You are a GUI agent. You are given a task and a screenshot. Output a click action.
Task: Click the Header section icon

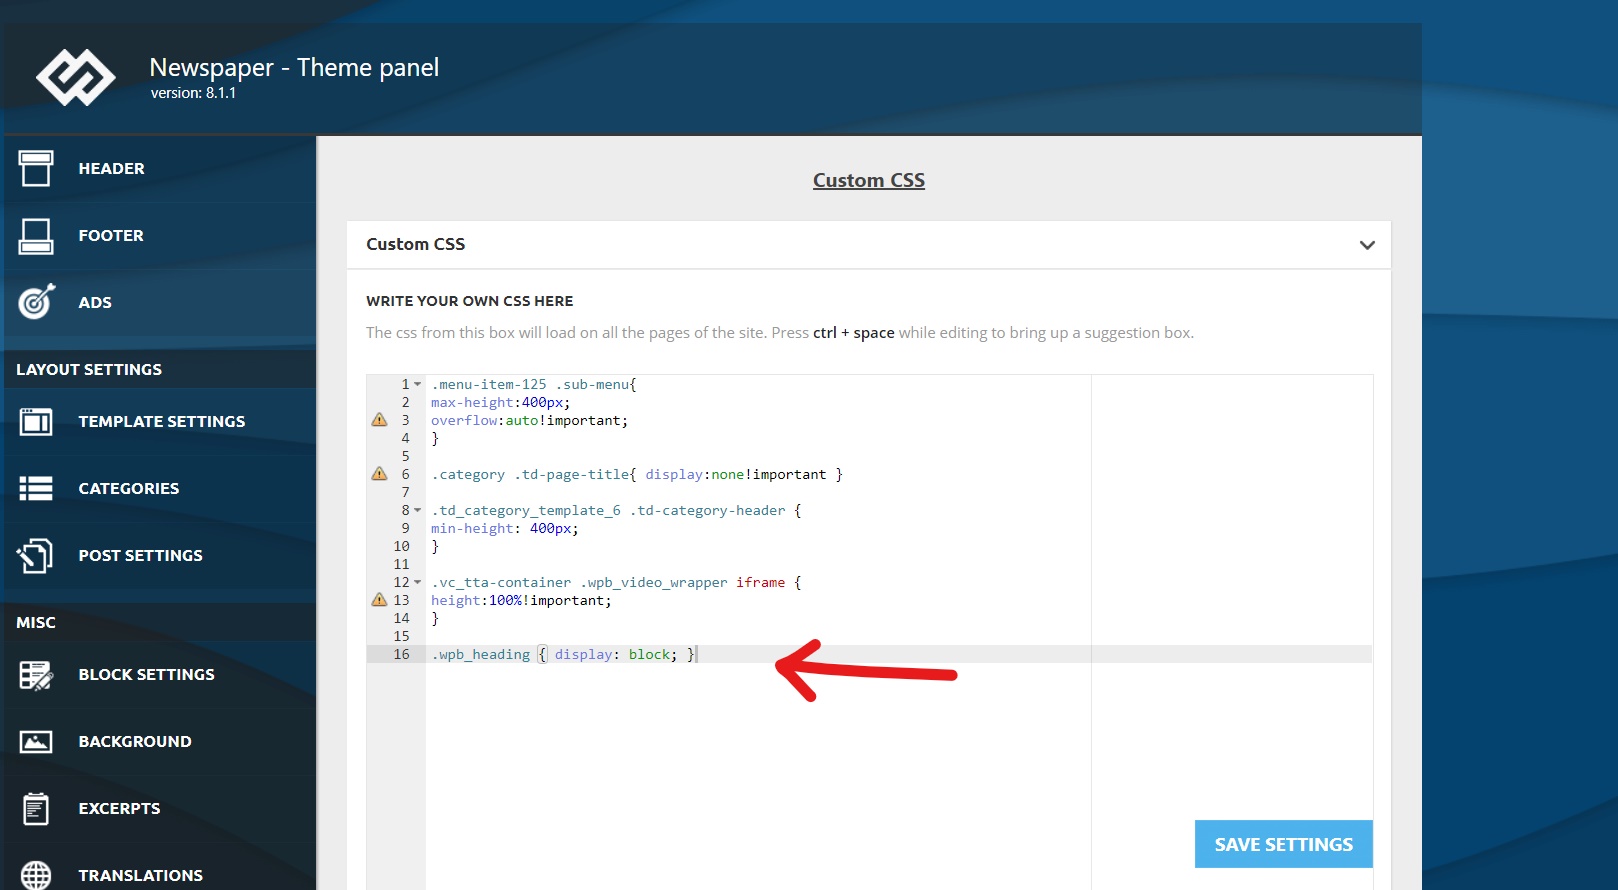[36, 168]
